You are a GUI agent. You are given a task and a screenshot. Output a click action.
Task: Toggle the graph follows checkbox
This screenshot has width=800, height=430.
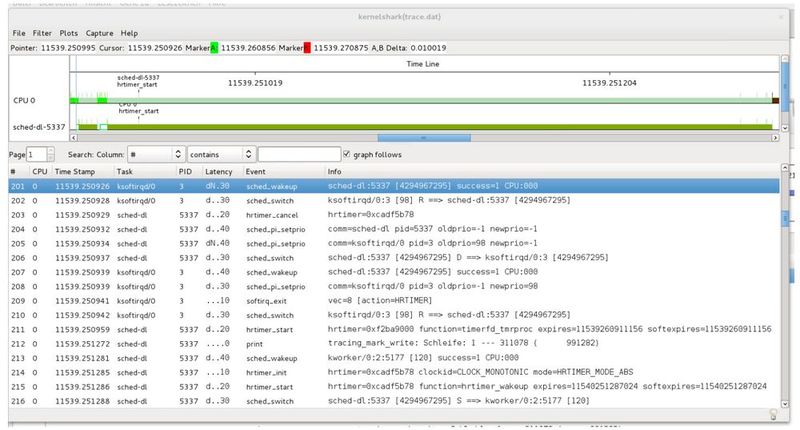tap(346, 155)
